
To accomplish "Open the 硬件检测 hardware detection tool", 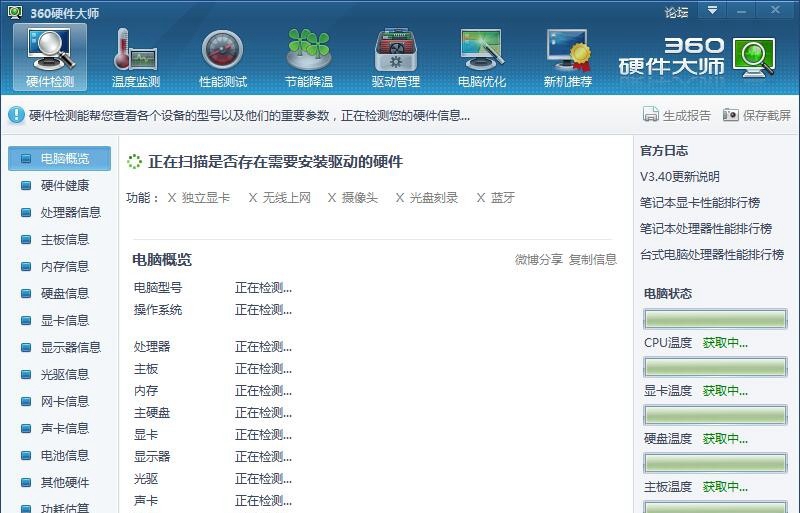I will (x=50, y=57).
